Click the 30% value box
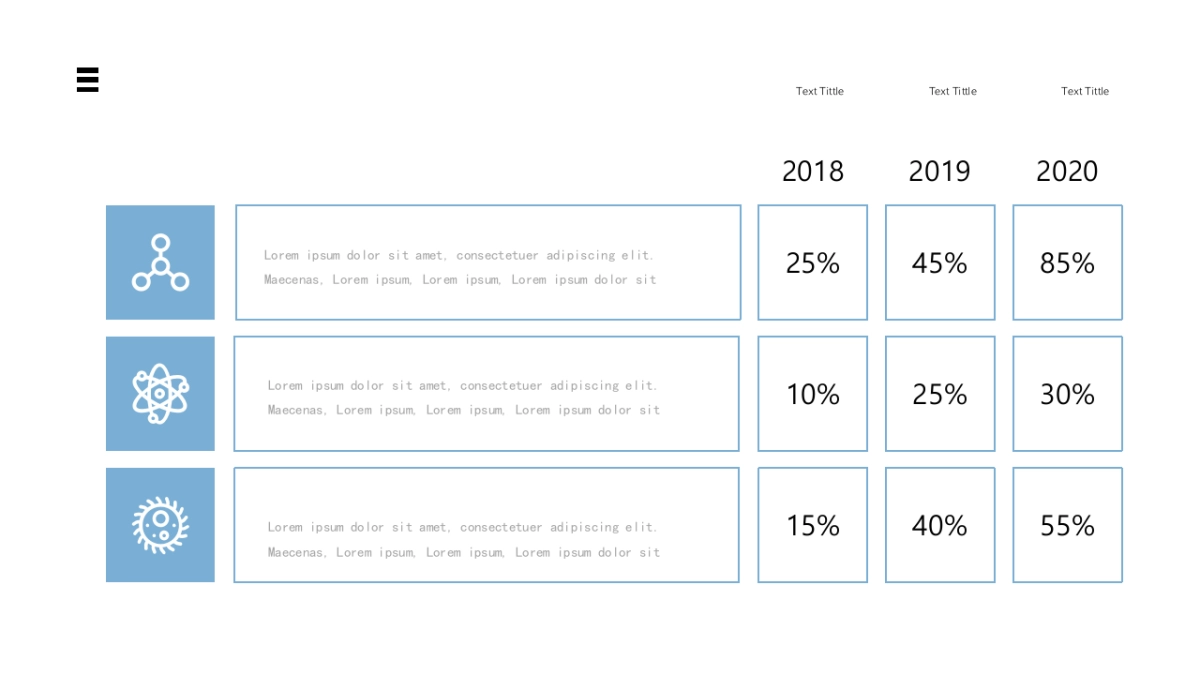 pyautogui.click(x=1067, y=394)
